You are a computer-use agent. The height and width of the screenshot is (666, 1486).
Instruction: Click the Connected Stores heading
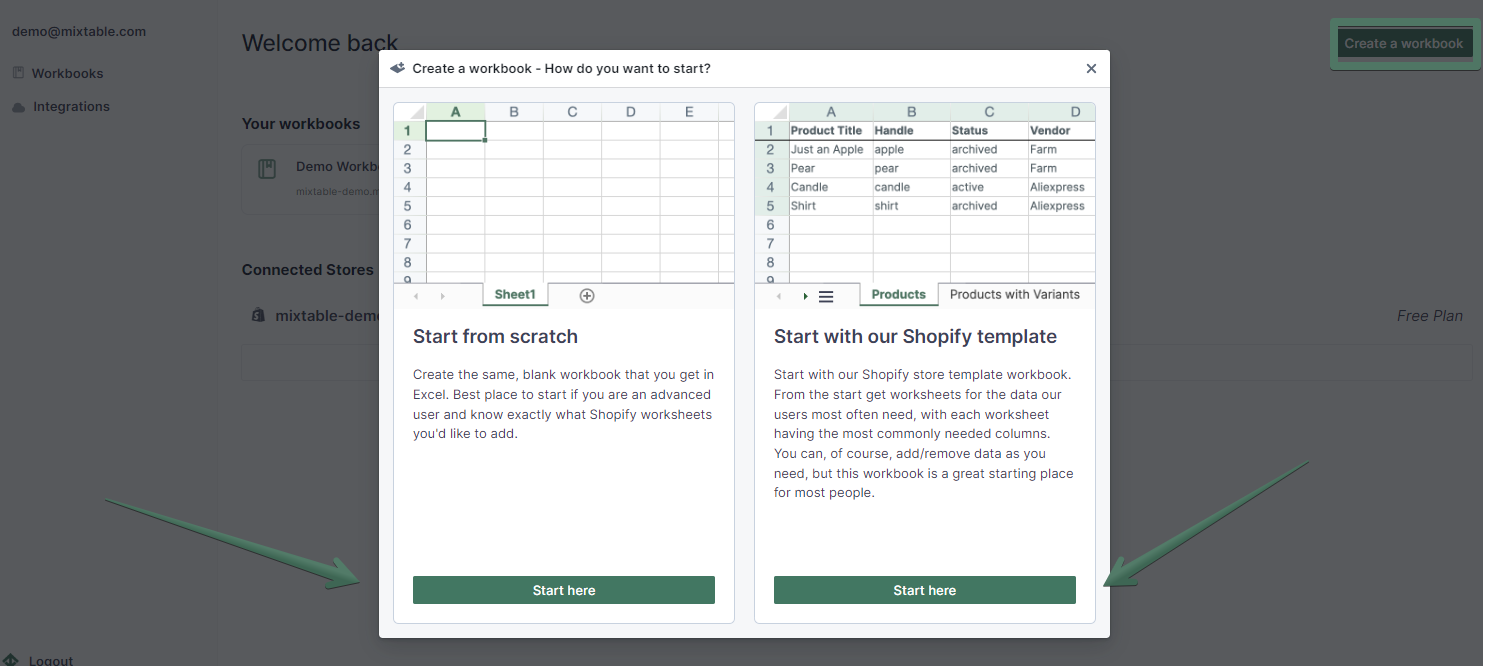click(x=308, y=270)
